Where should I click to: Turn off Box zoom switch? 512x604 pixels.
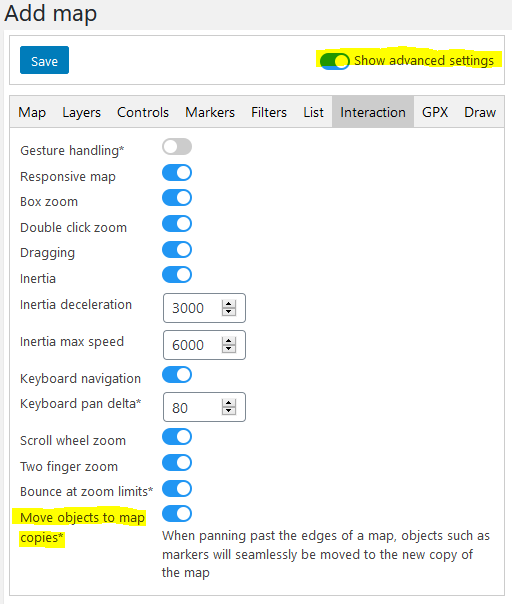177,198
